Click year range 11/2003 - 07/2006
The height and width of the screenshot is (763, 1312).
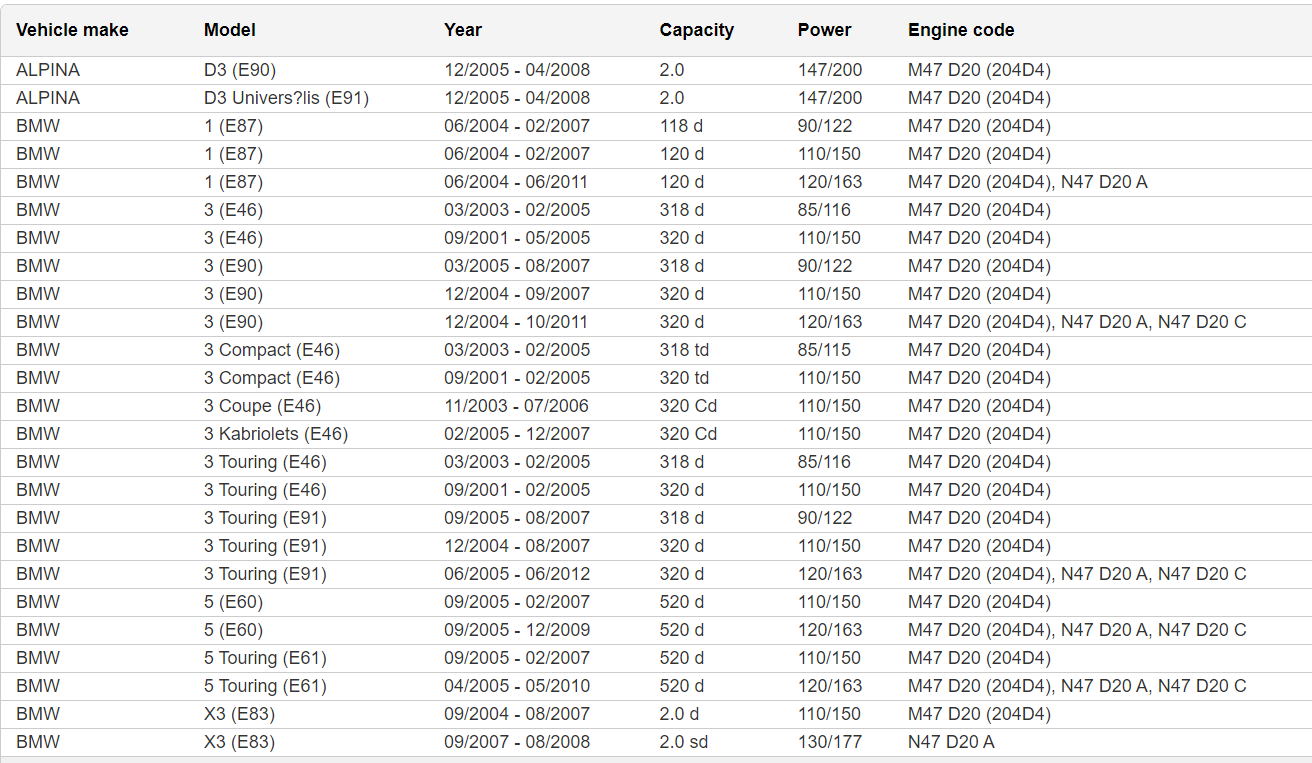[516, 406]
